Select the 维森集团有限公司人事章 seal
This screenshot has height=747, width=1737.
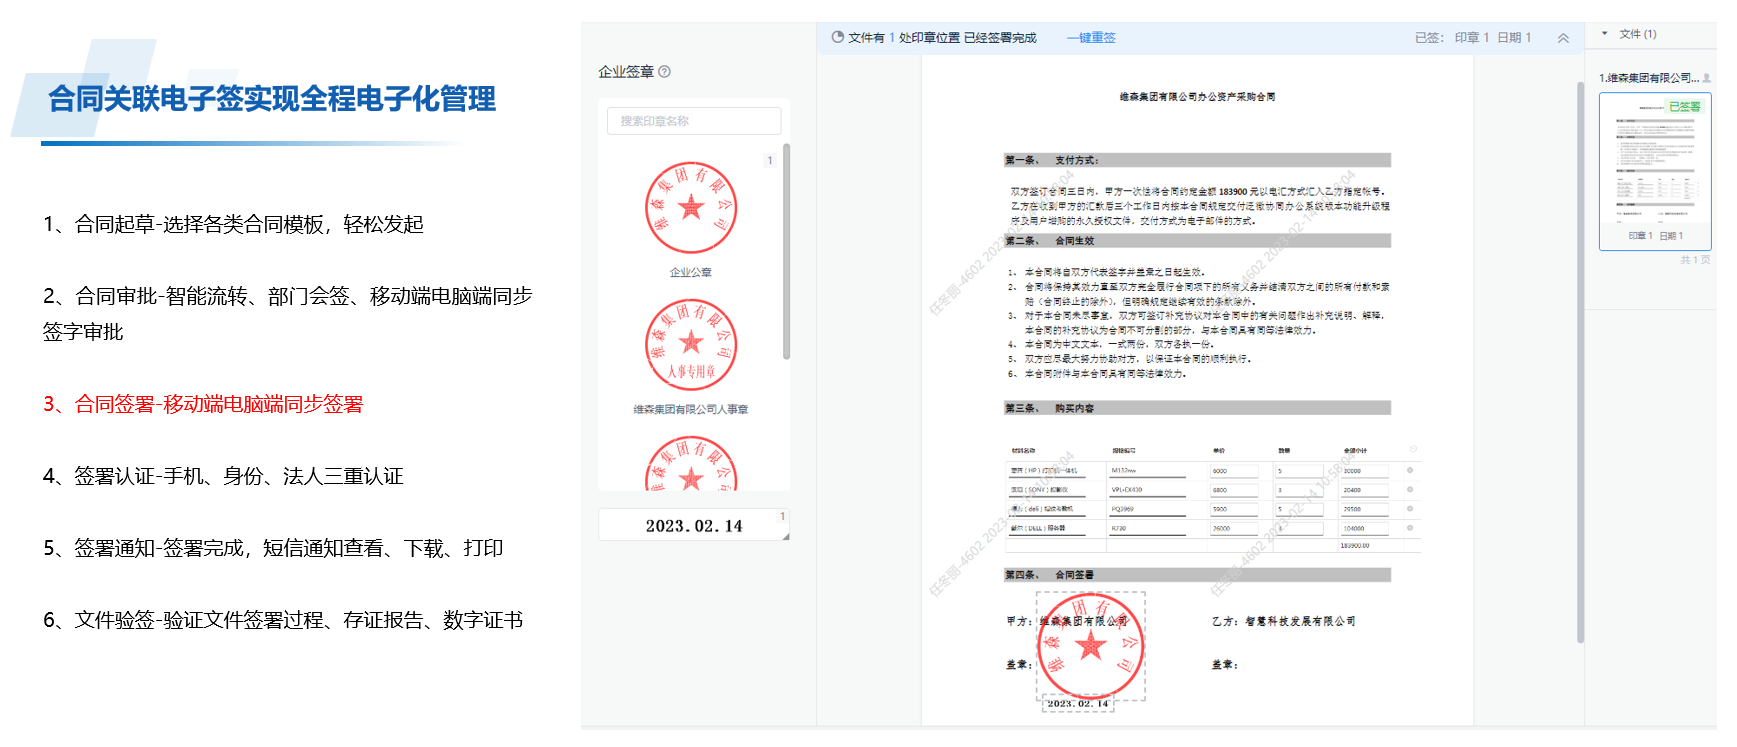(x=691, y=345)
